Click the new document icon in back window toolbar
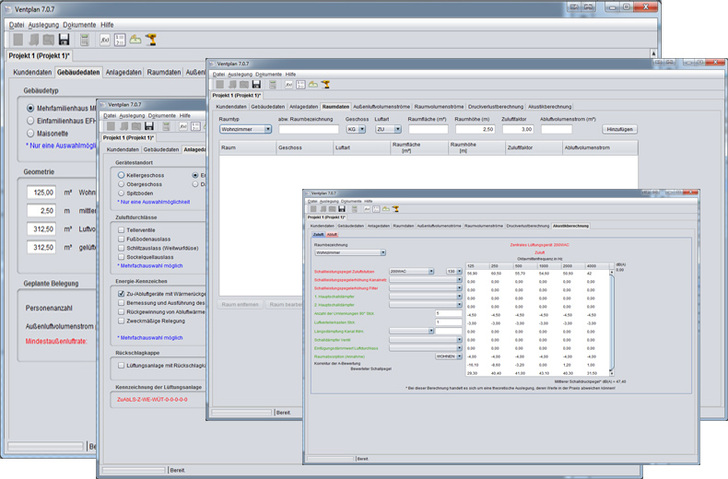 (x=18, y=39)
